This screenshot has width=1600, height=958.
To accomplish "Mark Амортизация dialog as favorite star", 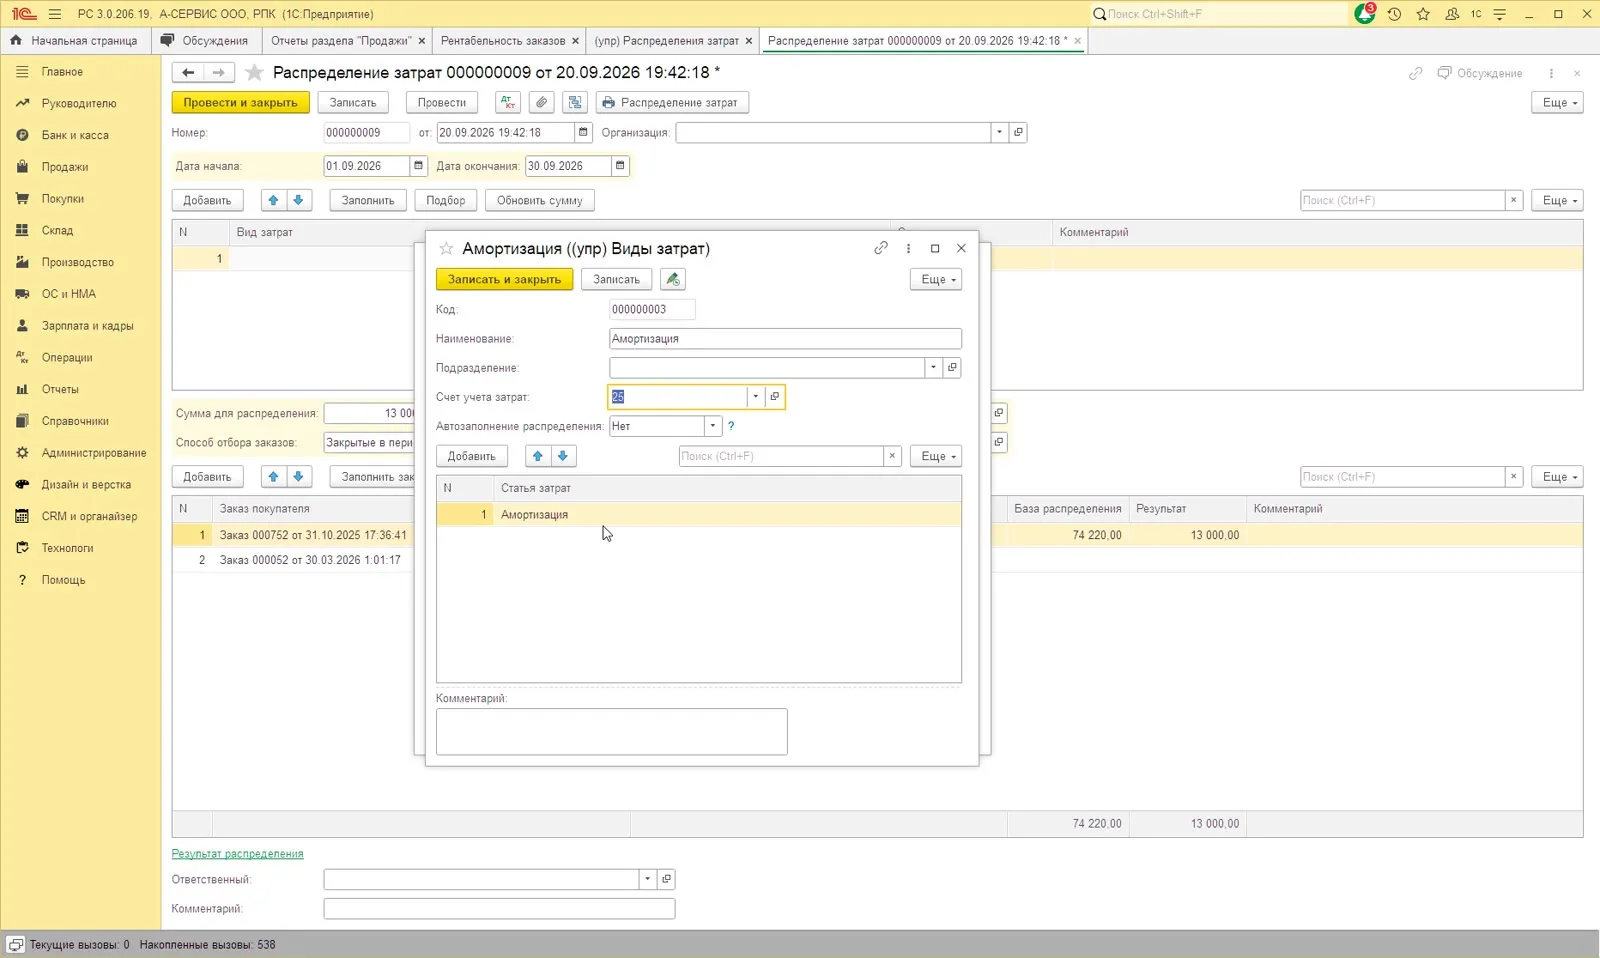I will [x=447, y=248].
